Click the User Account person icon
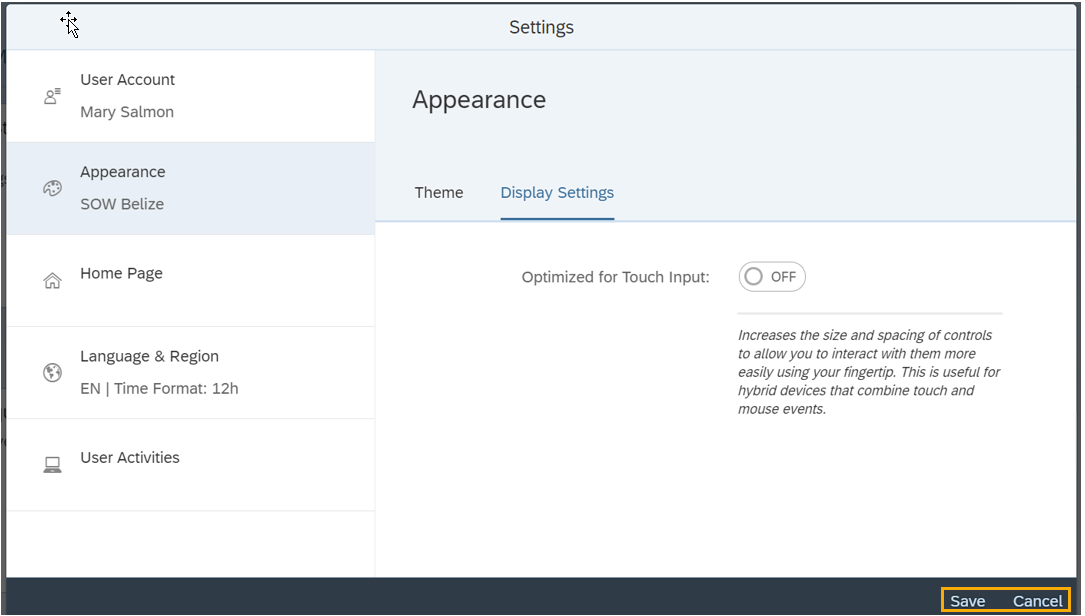This screenshot has height=616, width=1085. [52, 97]
